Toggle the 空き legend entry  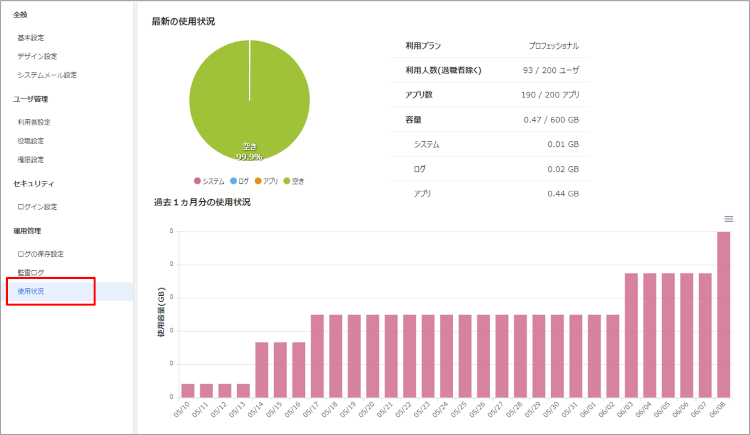coord(294,181)
